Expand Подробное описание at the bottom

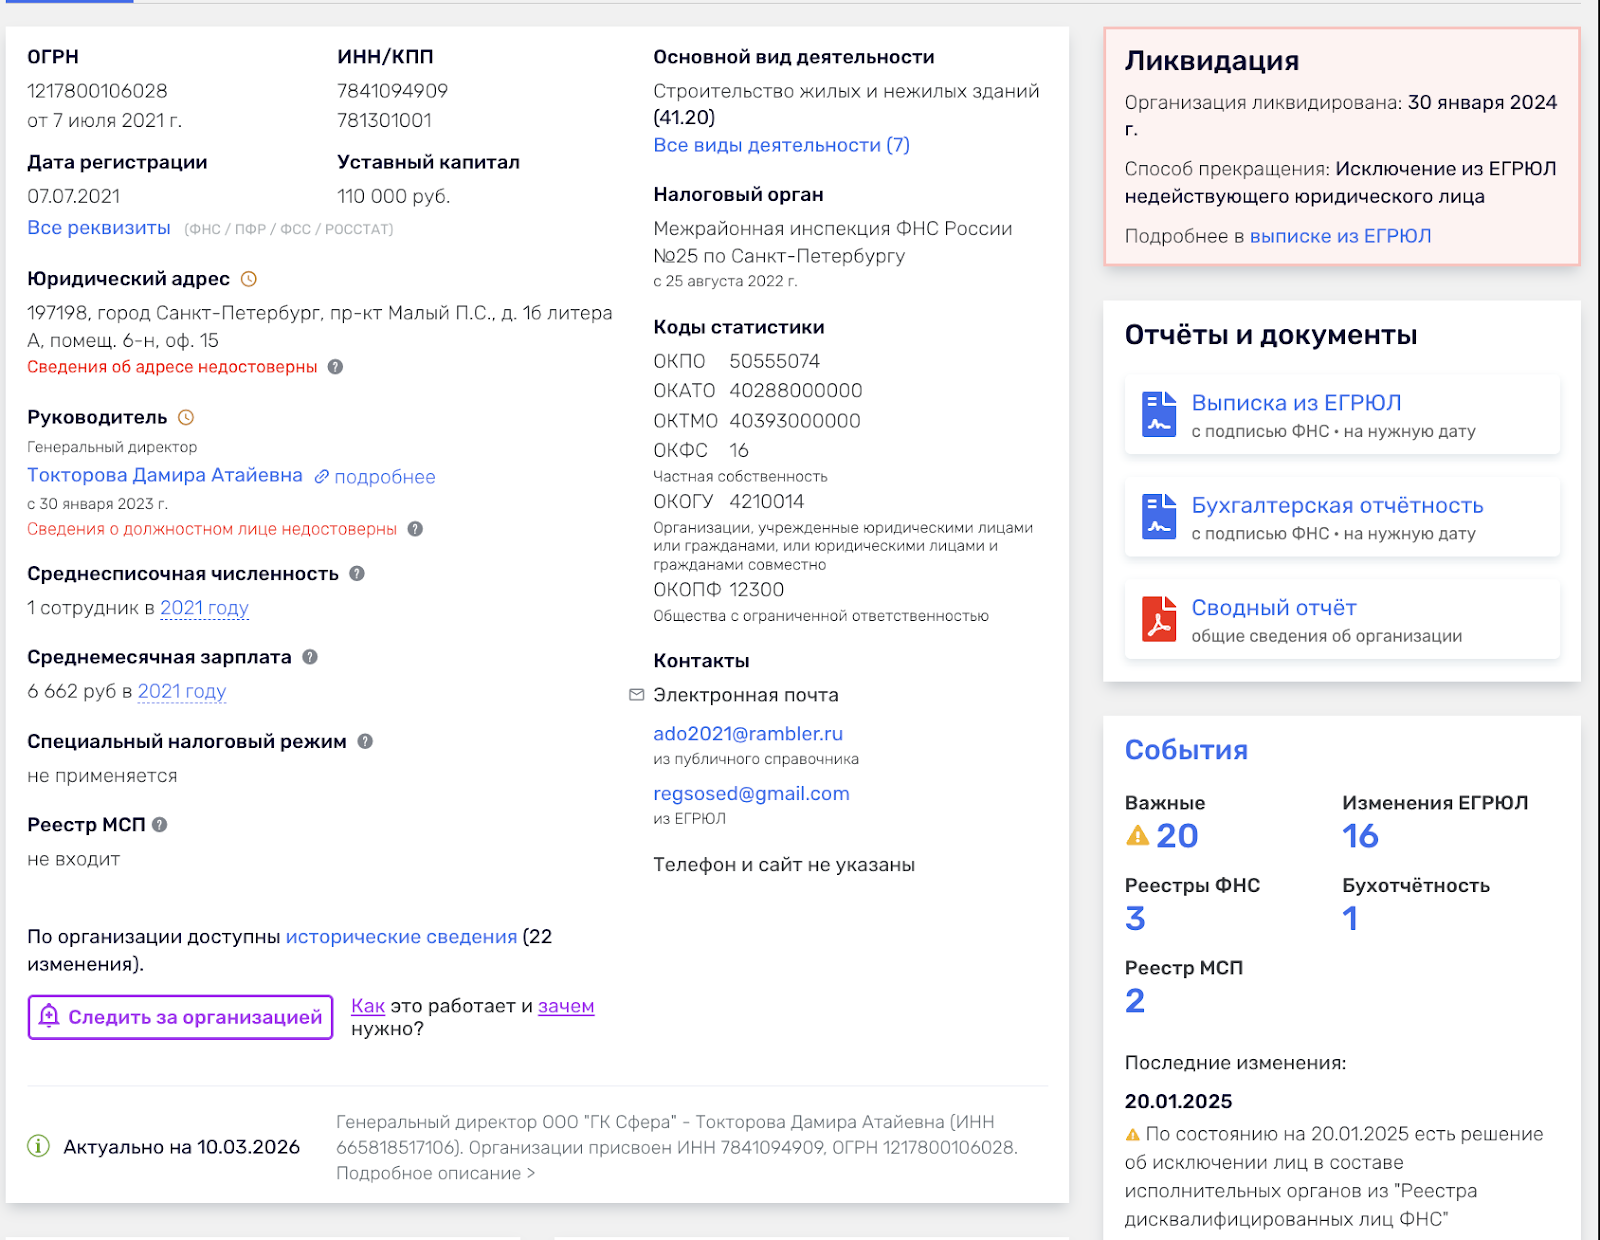435,1173
